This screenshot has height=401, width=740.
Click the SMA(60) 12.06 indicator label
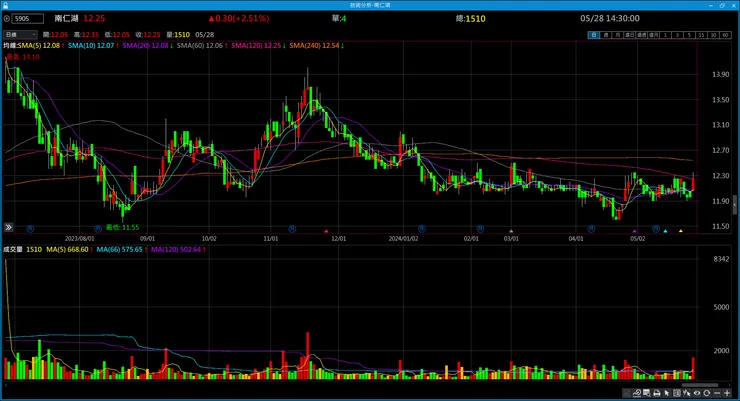(x=202, y=46)
